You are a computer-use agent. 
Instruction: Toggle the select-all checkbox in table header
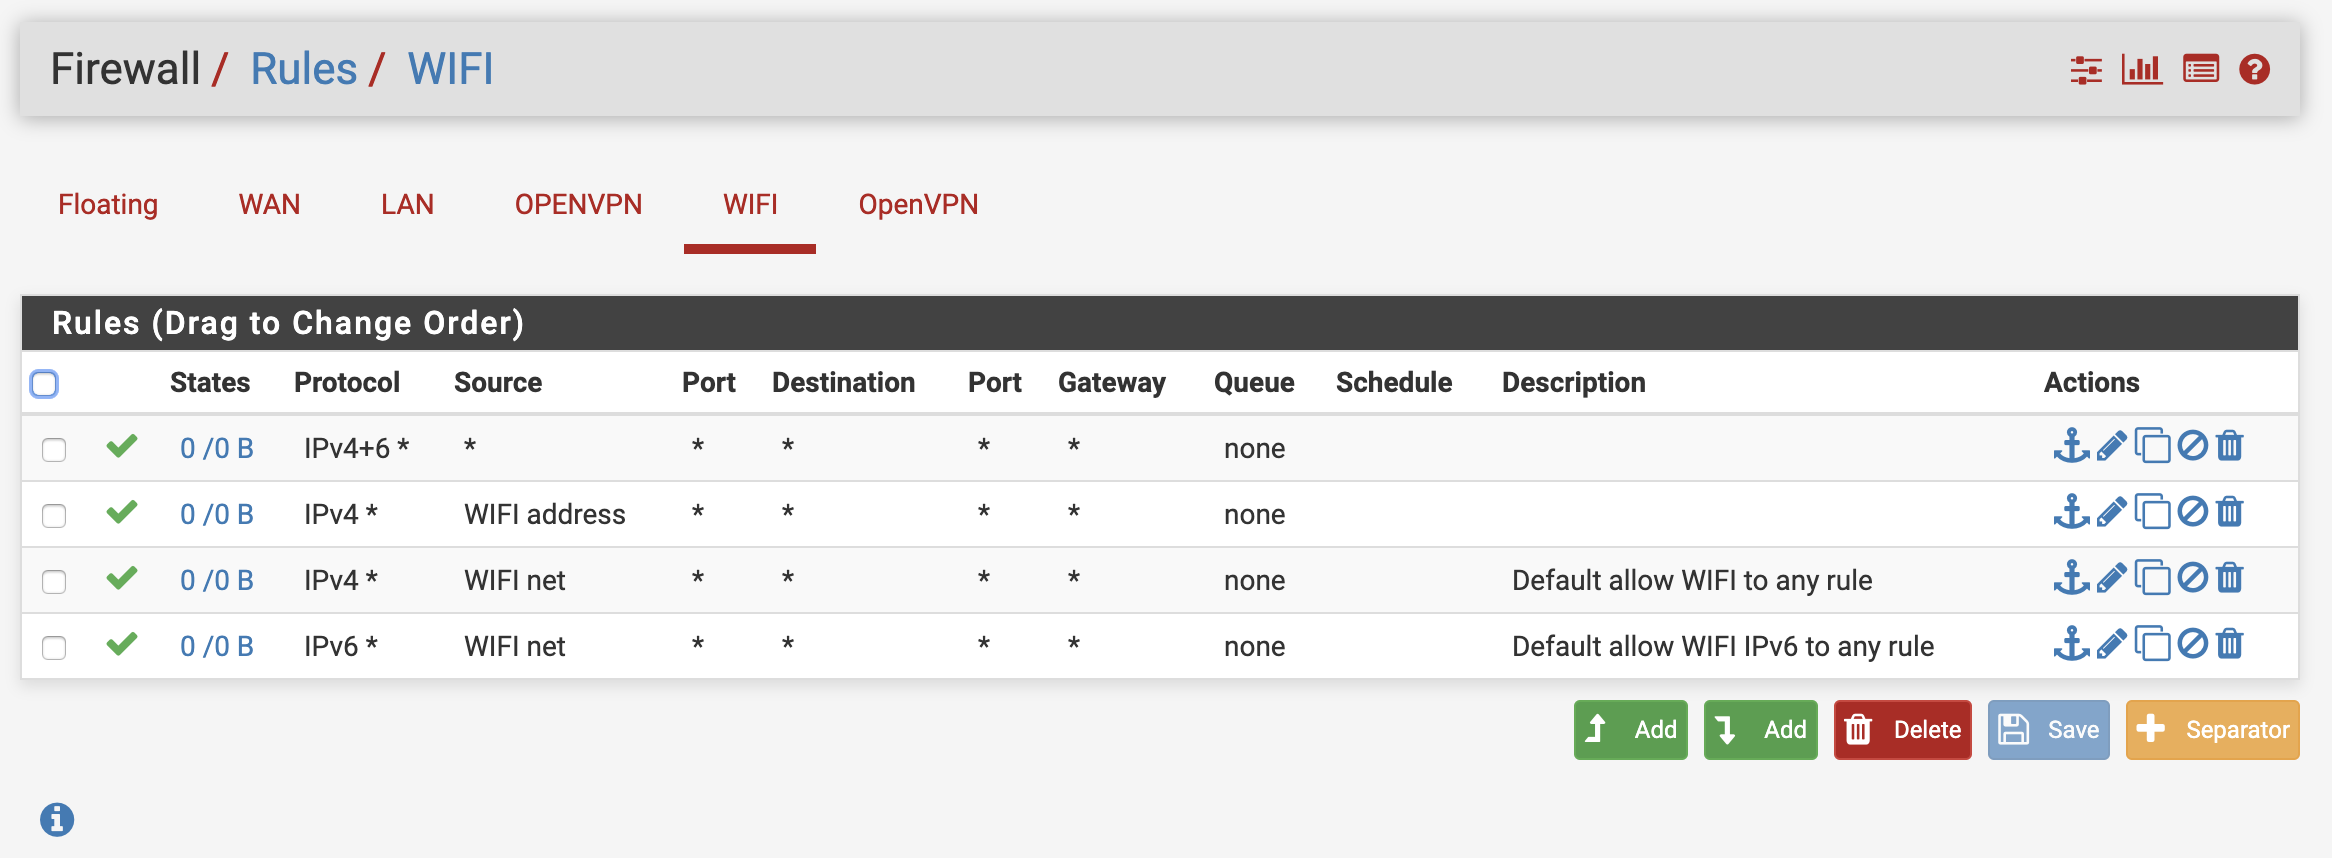(x=44, y=384)
